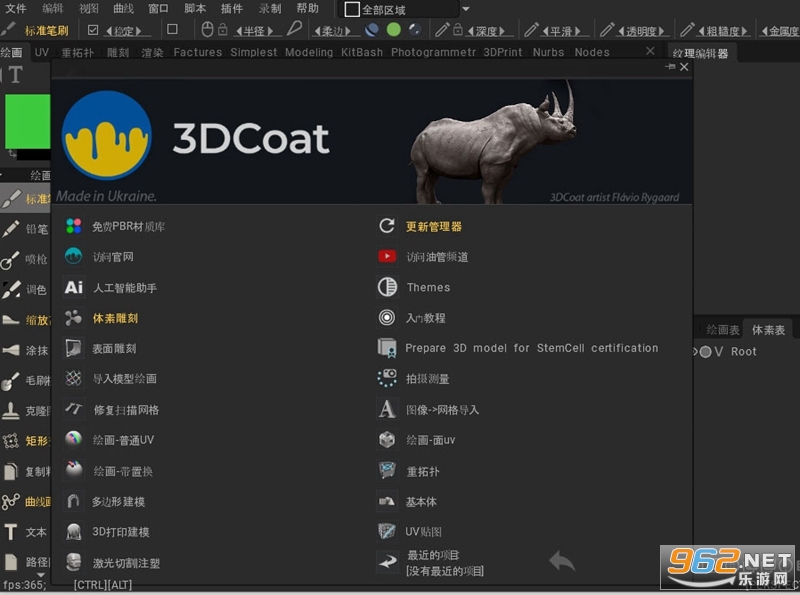
Task: Open the Ai assistant icon
Action: click(x=73, y=287)
